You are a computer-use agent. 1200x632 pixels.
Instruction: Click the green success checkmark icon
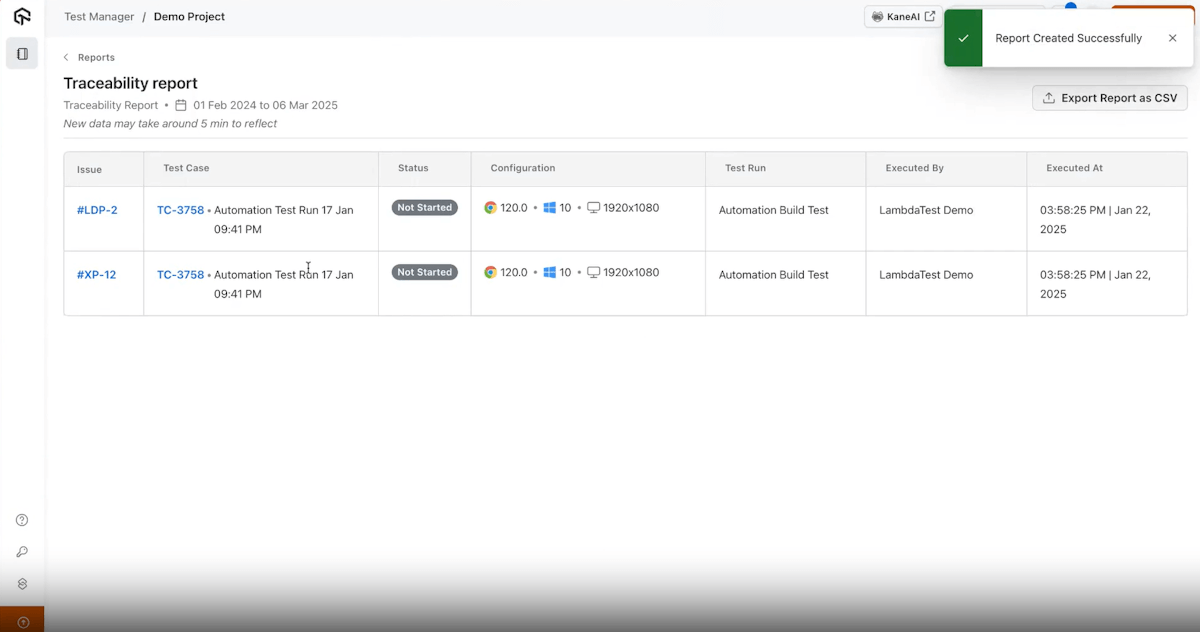click(963, 38)
